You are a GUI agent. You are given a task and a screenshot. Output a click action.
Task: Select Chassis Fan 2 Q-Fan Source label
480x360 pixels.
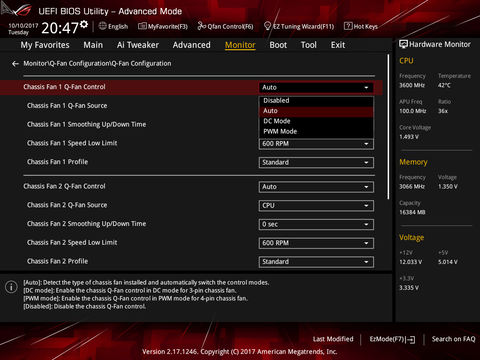pyautogui.click(x=67, y=205)
